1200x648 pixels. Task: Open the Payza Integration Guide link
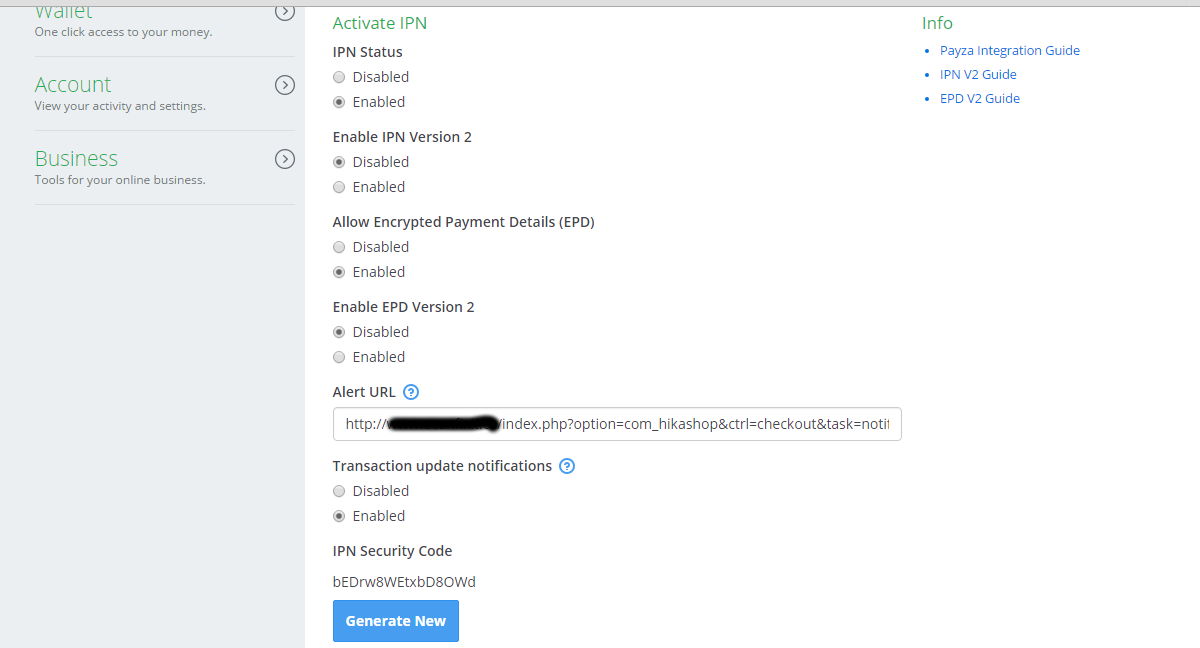1010,51
